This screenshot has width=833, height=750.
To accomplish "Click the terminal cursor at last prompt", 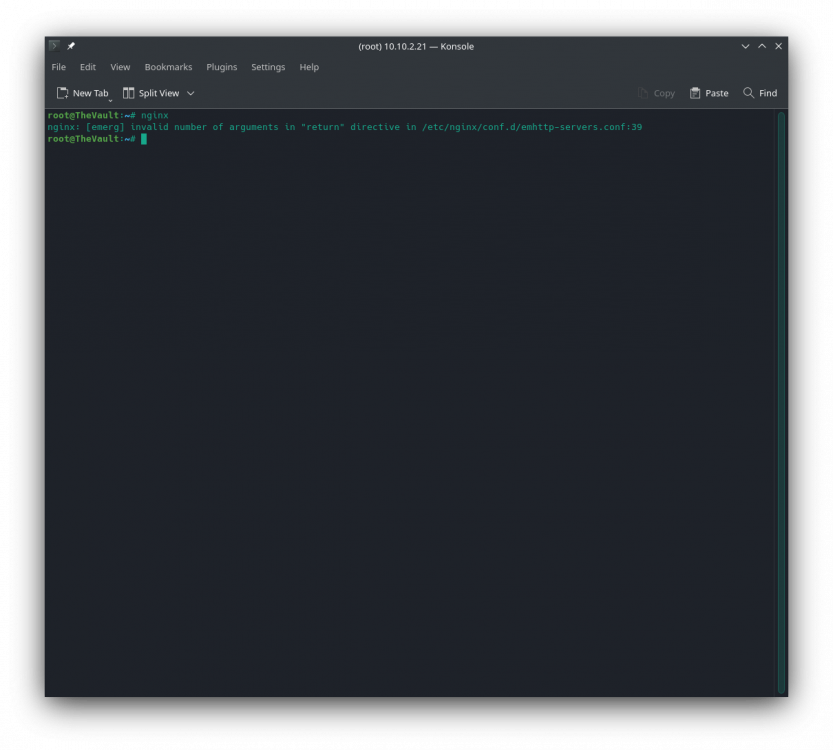I will pos(144,139).
